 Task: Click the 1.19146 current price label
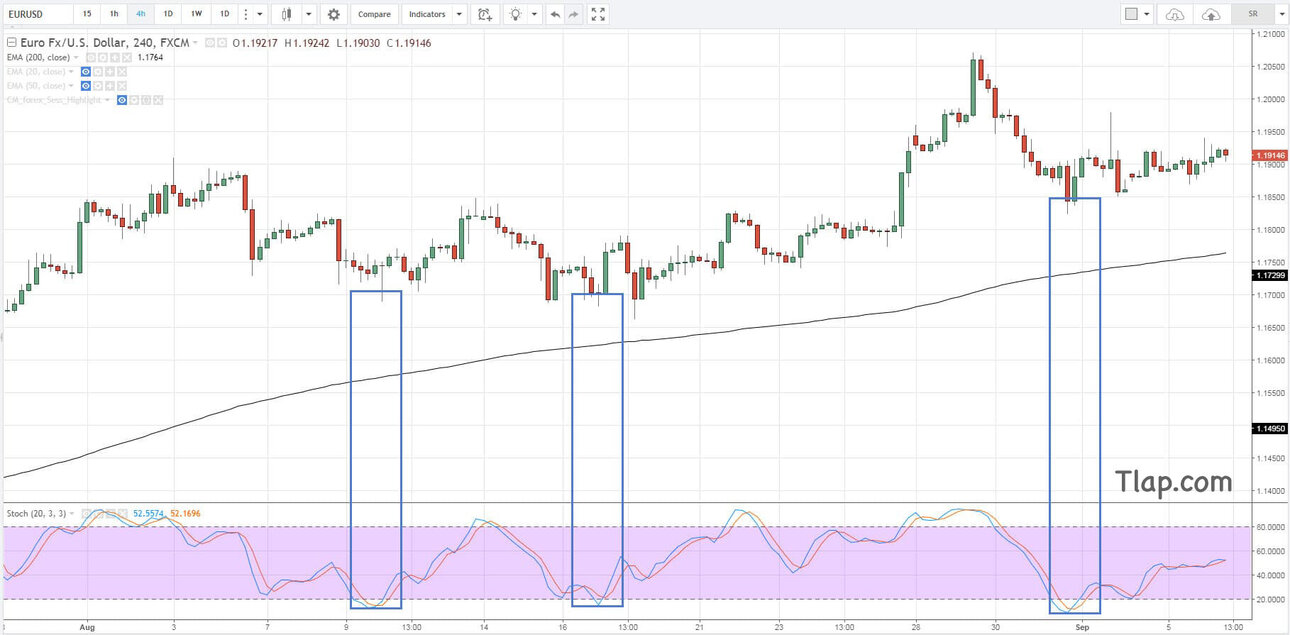[1270, 156]
